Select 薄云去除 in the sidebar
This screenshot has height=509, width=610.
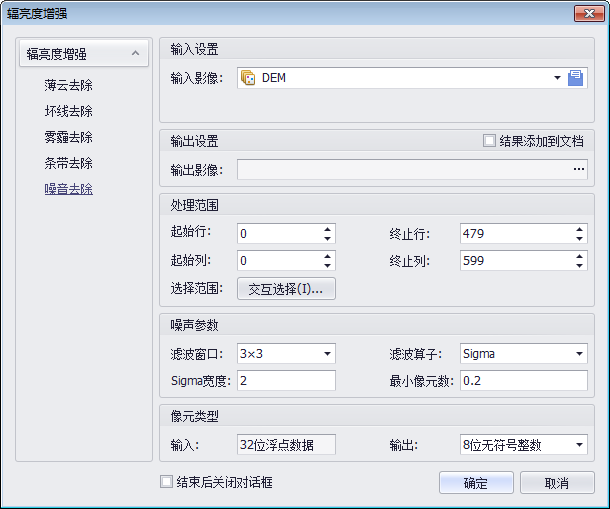69,85
